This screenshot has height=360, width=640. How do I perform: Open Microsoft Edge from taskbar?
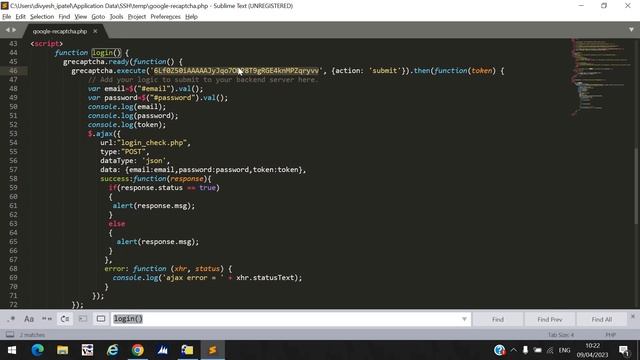pos(38,350)
